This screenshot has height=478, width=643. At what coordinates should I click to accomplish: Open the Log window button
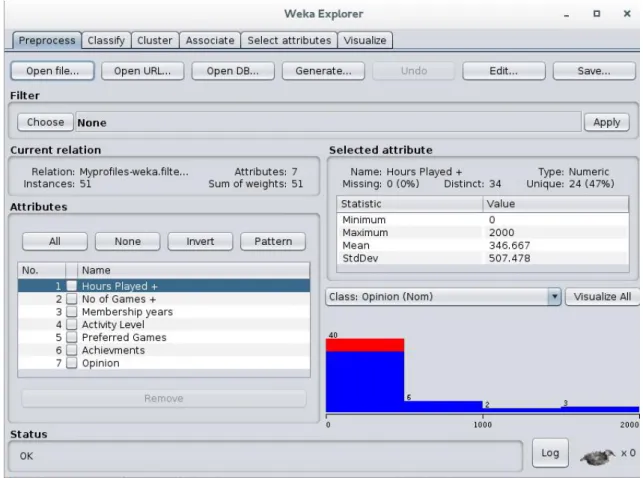[x=550, y=453]
